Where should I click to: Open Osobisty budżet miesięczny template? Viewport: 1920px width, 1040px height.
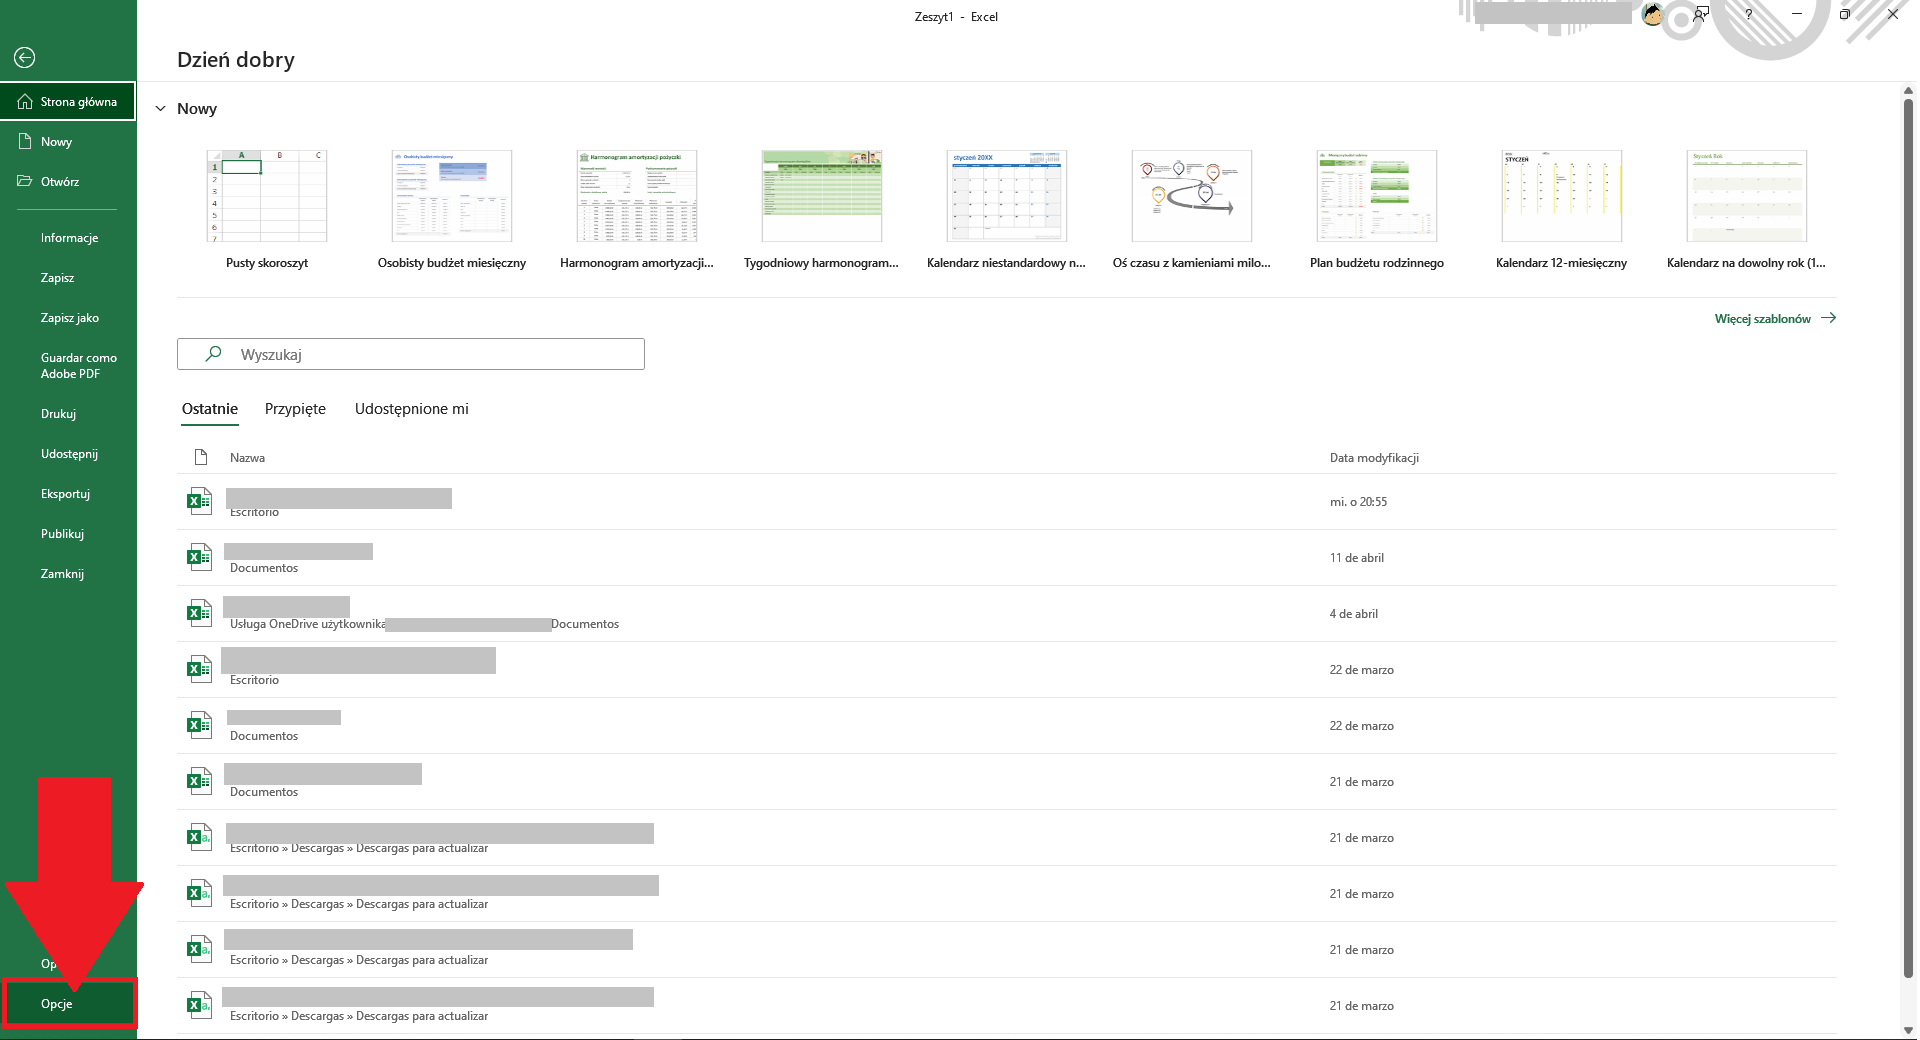pyautogui.click(x=452, y=210)
